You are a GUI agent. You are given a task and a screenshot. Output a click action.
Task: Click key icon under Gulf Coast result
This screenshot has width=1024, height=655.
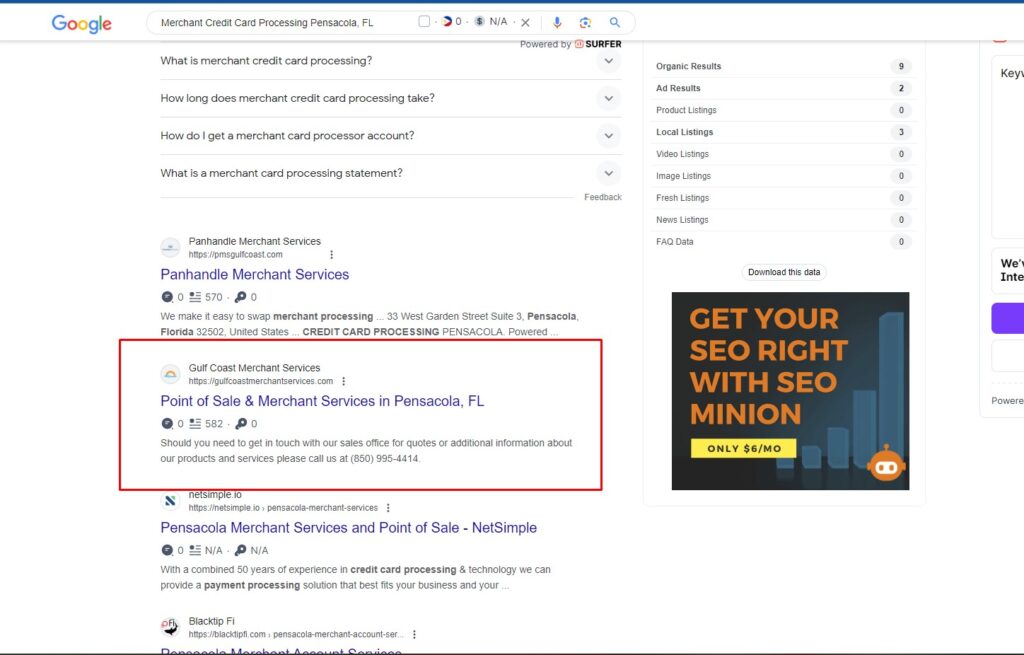pyautogui.click(x=241, y=424)
